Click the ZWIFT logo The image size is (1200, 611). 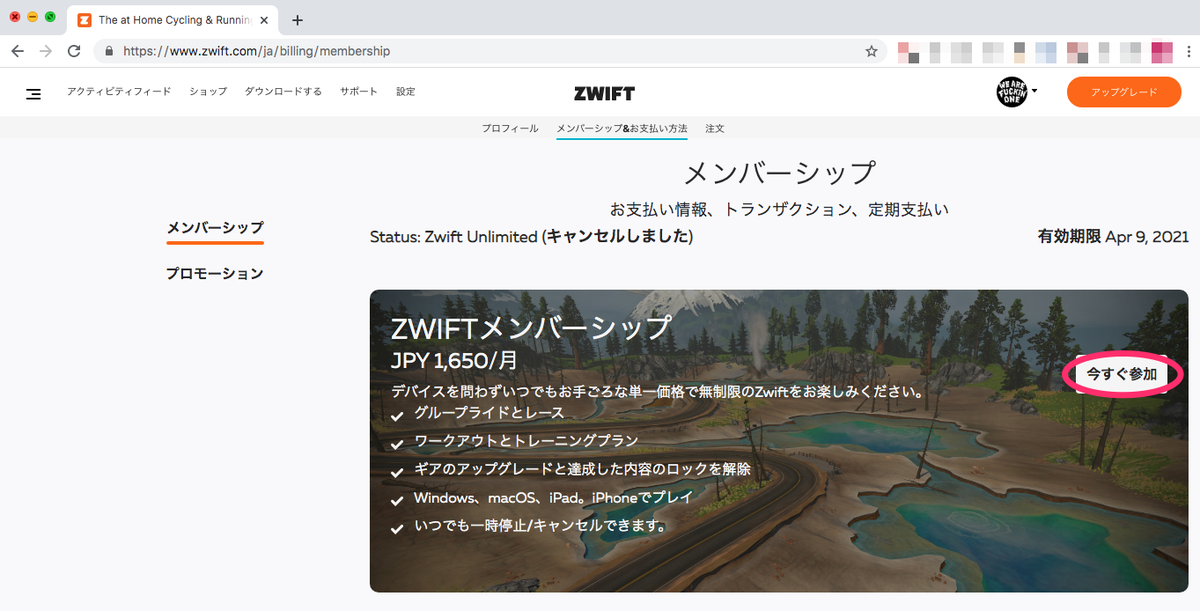[x=604, y=93]
